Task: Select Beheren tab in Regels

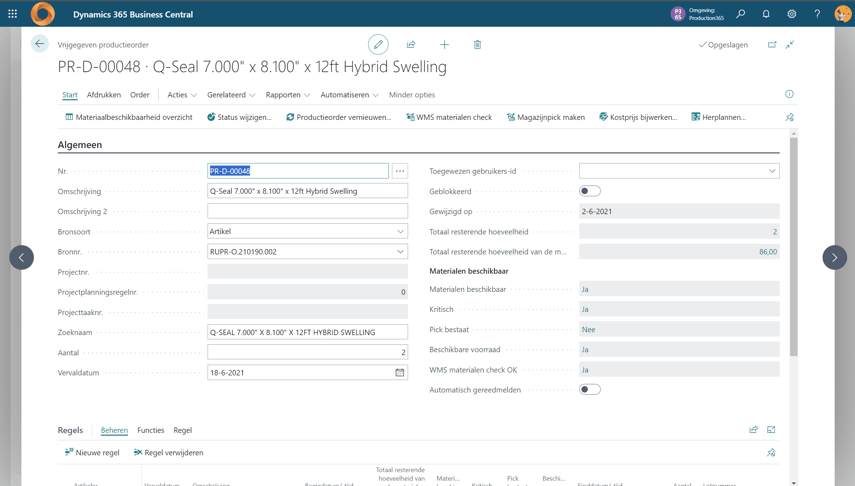Action: 114,430
